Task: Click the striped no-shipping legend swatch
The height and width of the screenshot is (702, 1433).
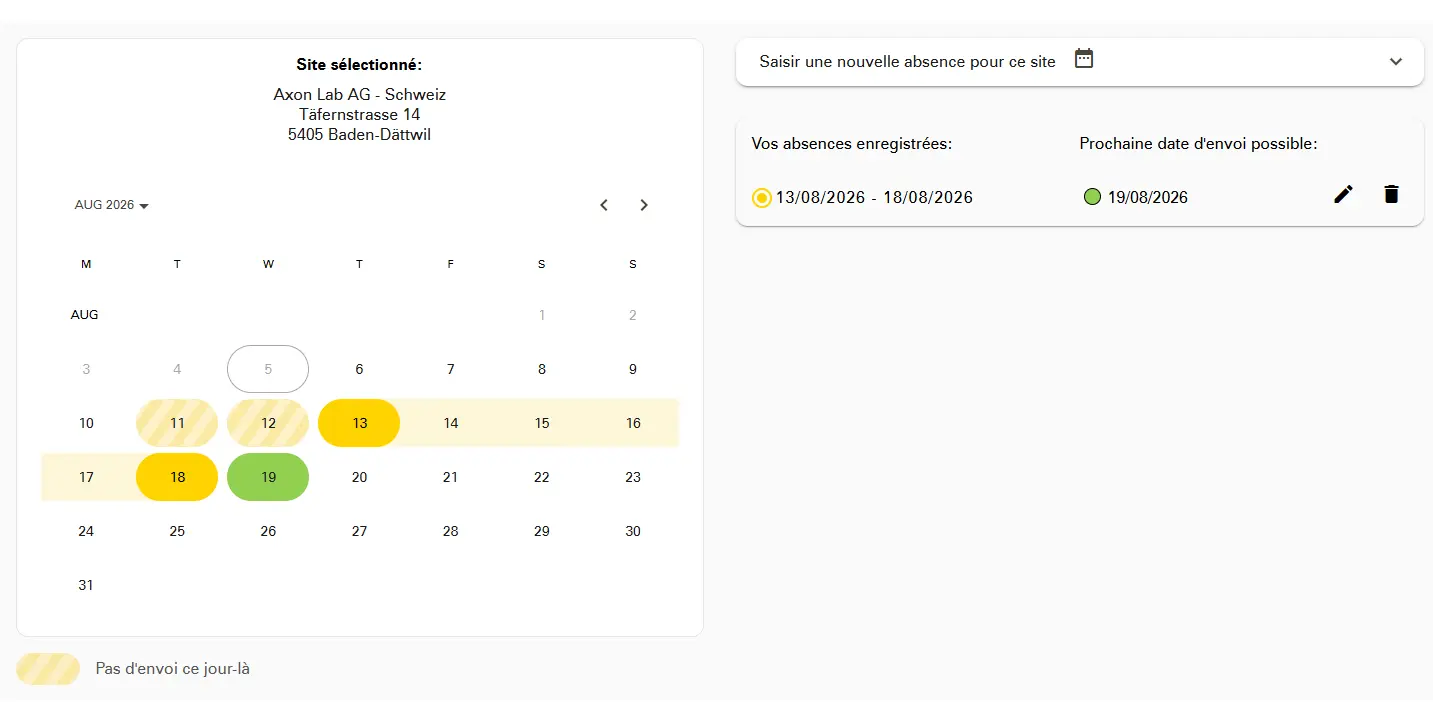Action: [48, 669]
